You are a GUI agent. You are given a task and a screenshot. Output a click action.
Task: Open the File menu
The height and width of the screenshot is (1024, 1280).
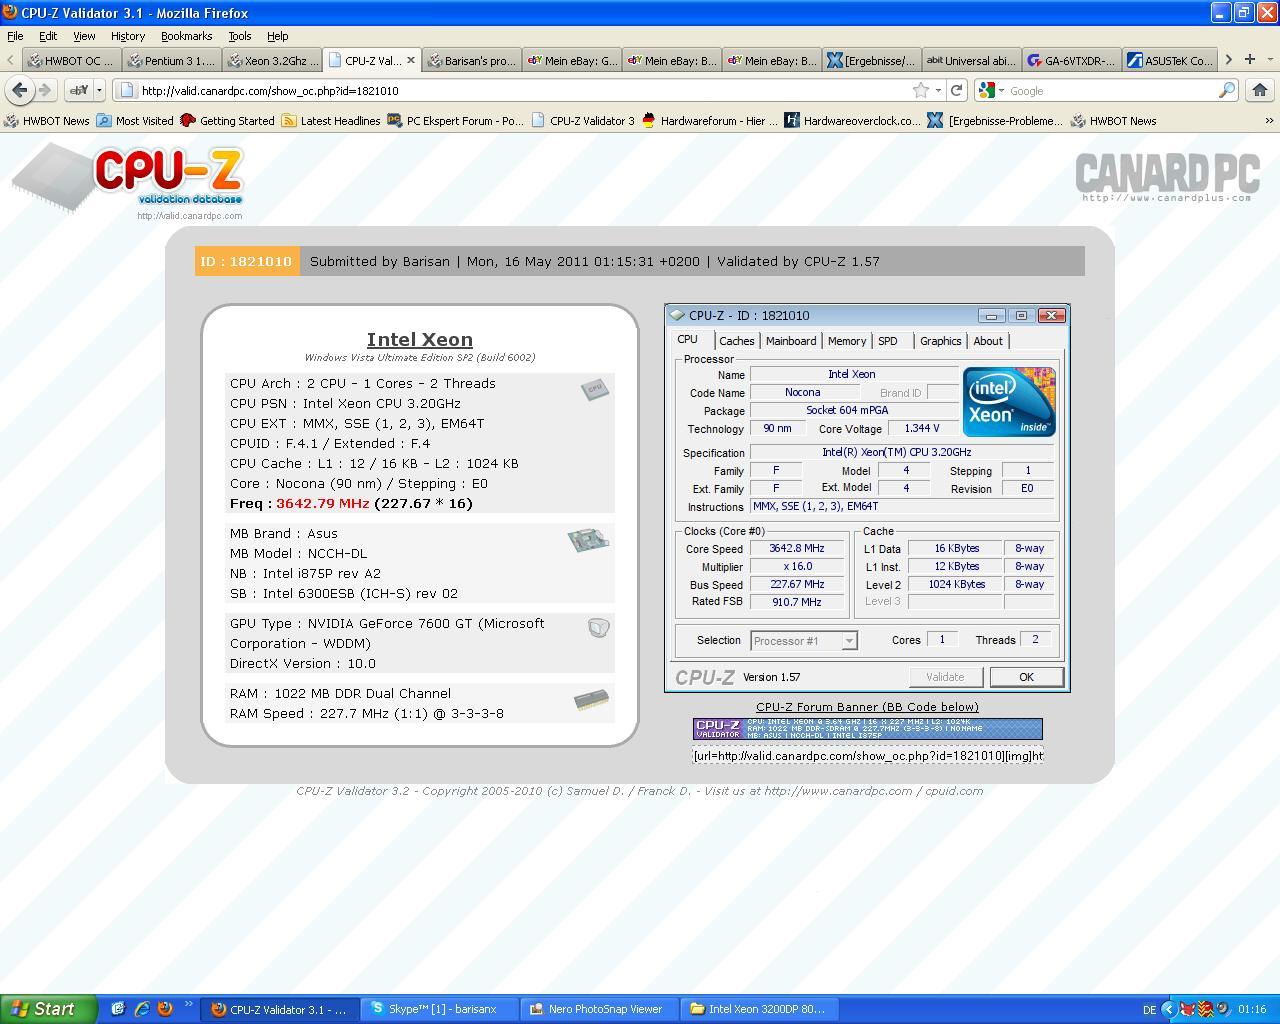click(x=16, y=36)
